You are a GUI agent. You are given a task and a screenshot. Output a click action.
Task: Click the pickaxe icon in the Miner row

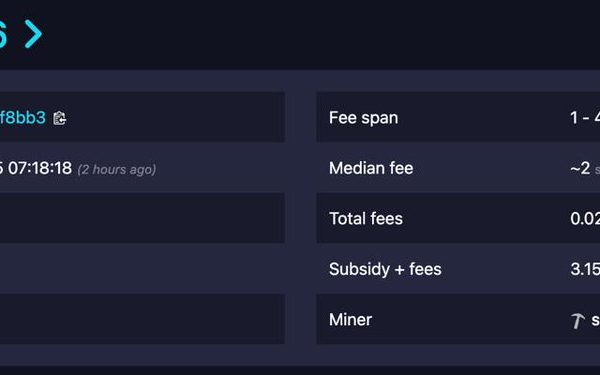pyautogui.click(x=577, y=321)
